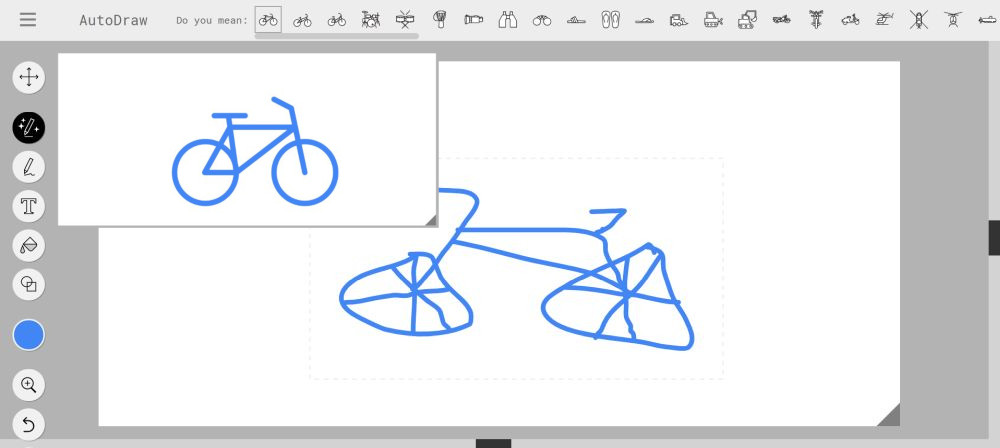Pick the flip-flops suggestion
1000x448 pixels.
click(610, 19)
